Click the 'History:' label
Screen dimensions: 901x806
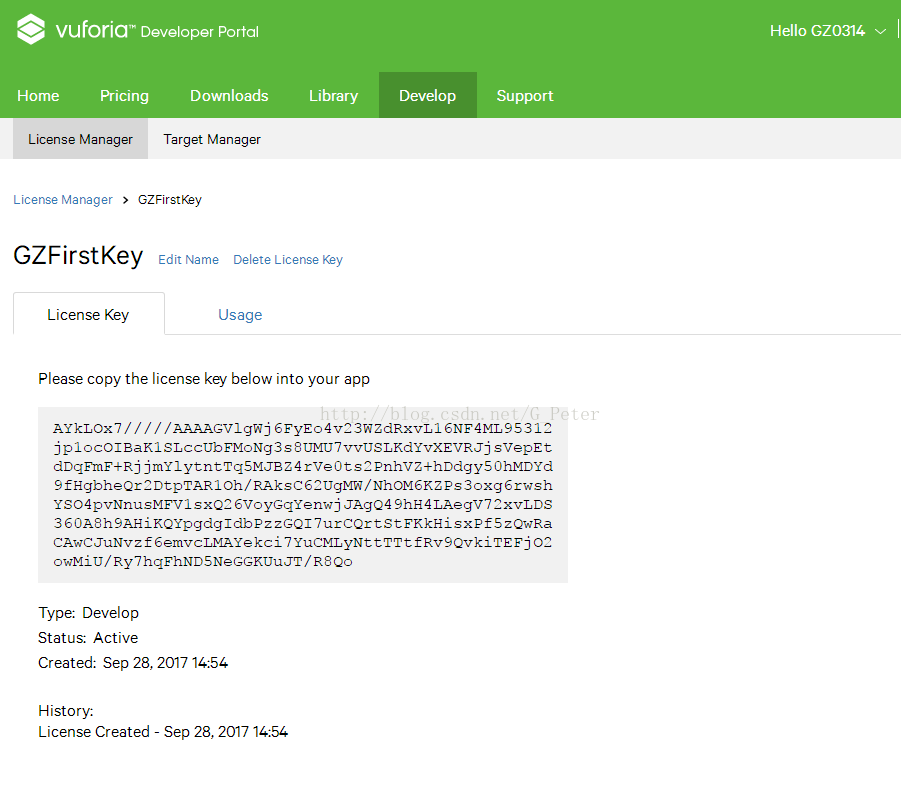point(66,711)
